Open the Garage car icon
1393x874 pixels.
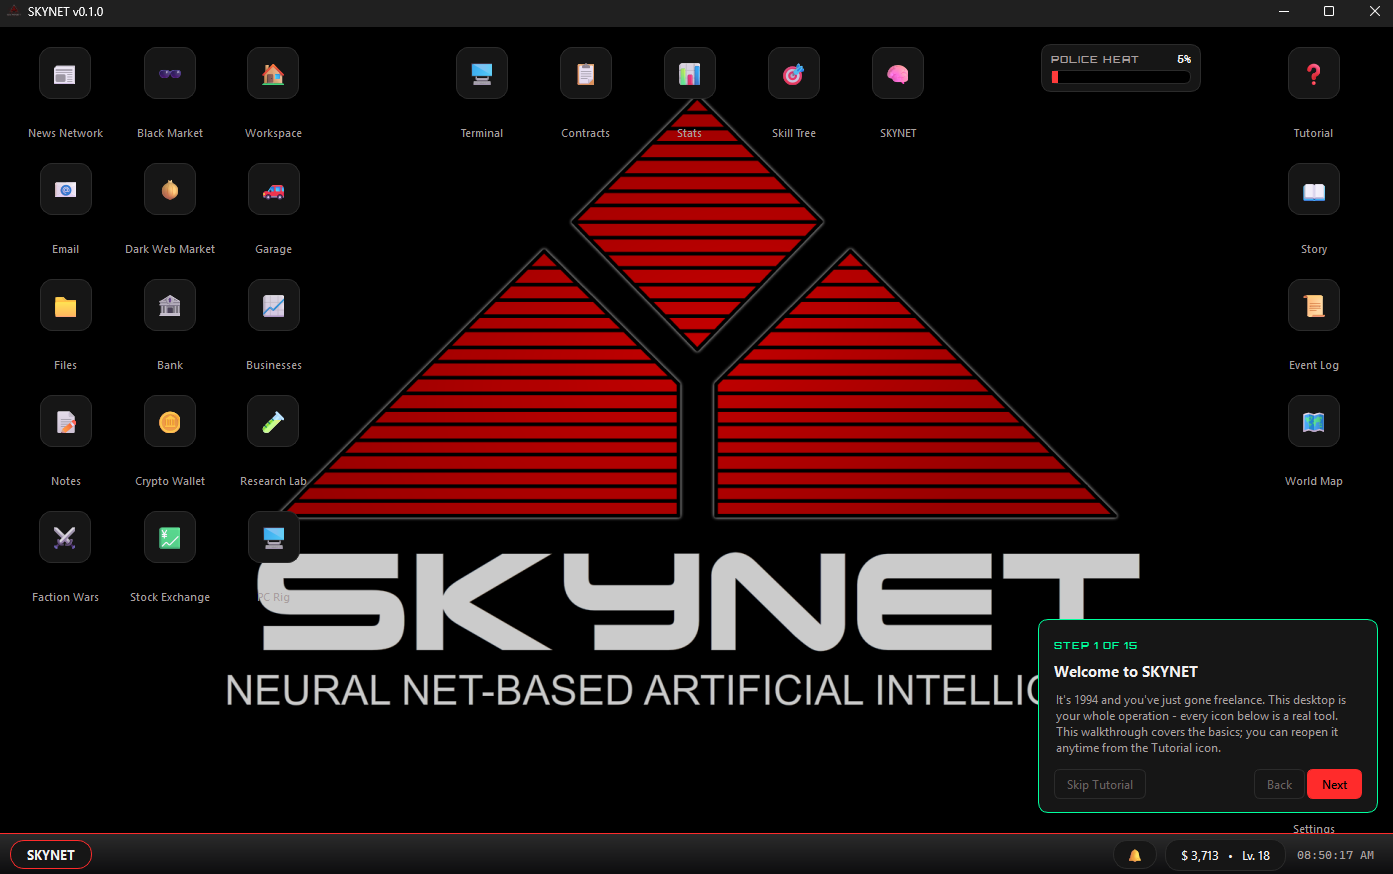[274, 190]
